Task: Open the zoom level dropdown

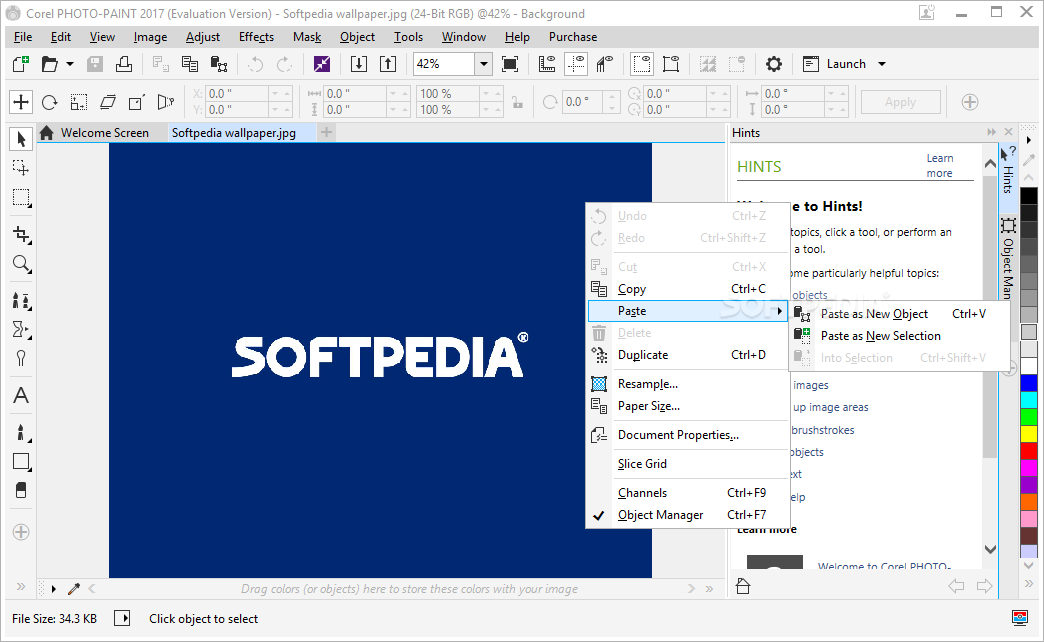Action: (484, 64)
